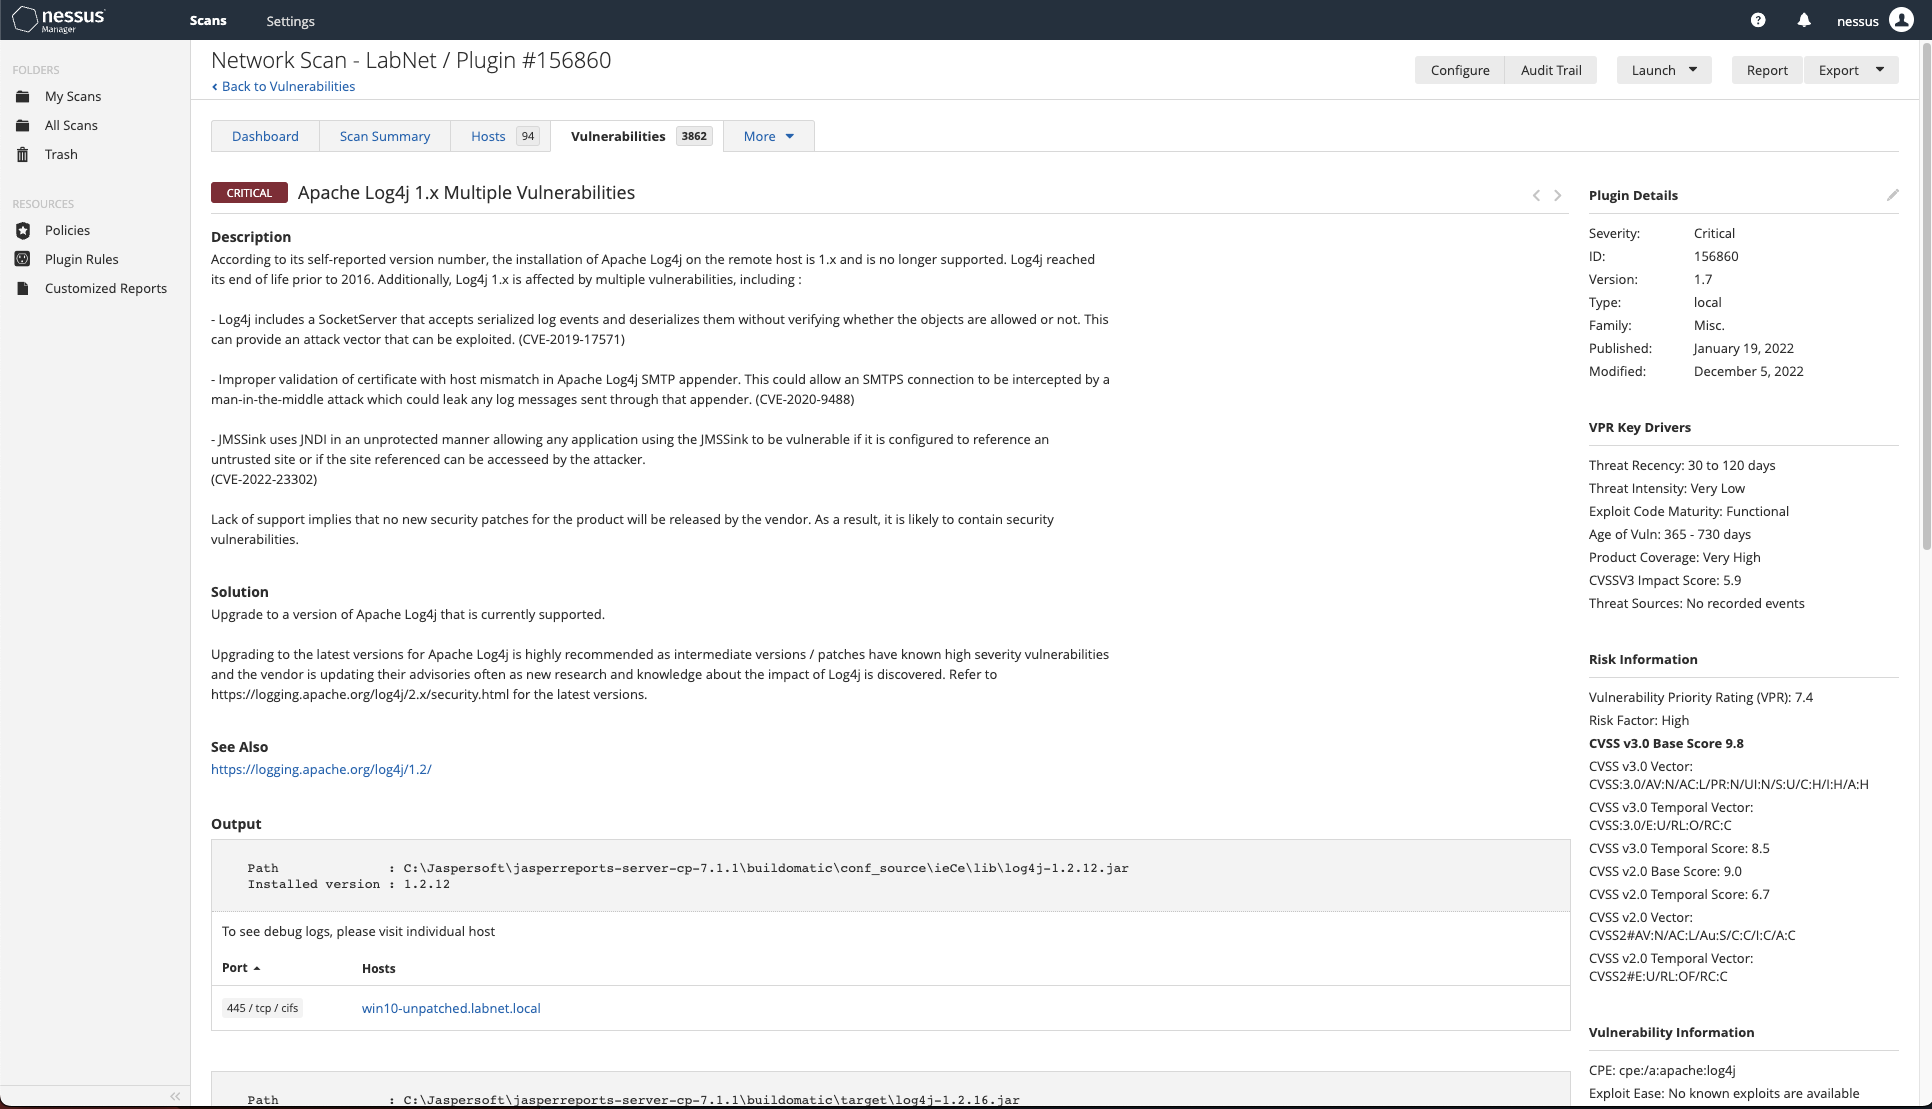
Task: Click the Hosts column header
Action: tap(379, 968)
